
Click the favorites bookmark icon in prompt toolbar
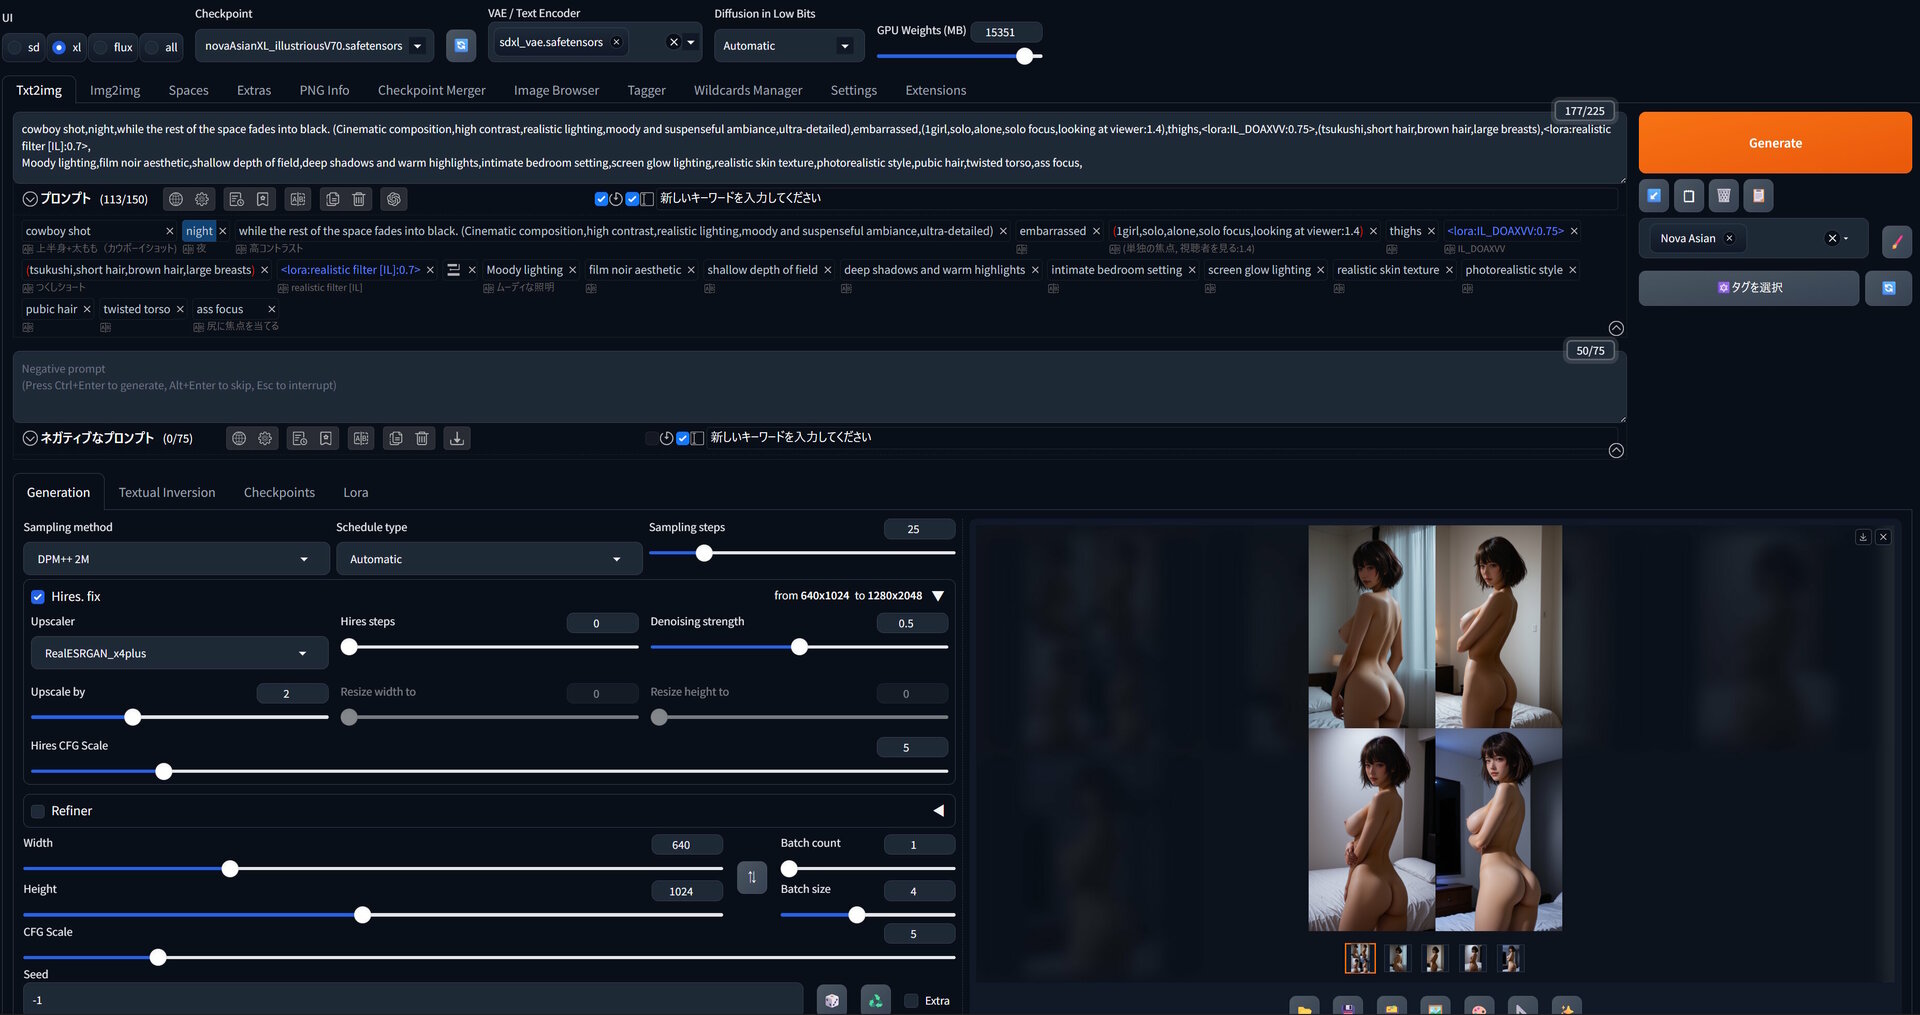click(262, 199)
